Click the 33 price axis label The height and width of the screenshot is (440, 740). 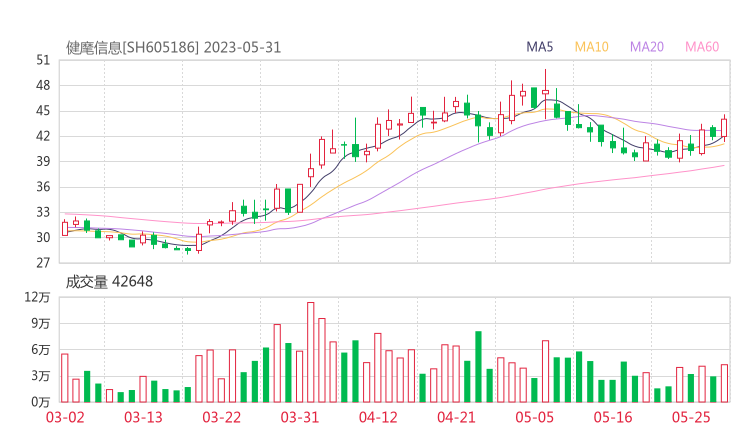pyautogui.click(x=43, y=212)
